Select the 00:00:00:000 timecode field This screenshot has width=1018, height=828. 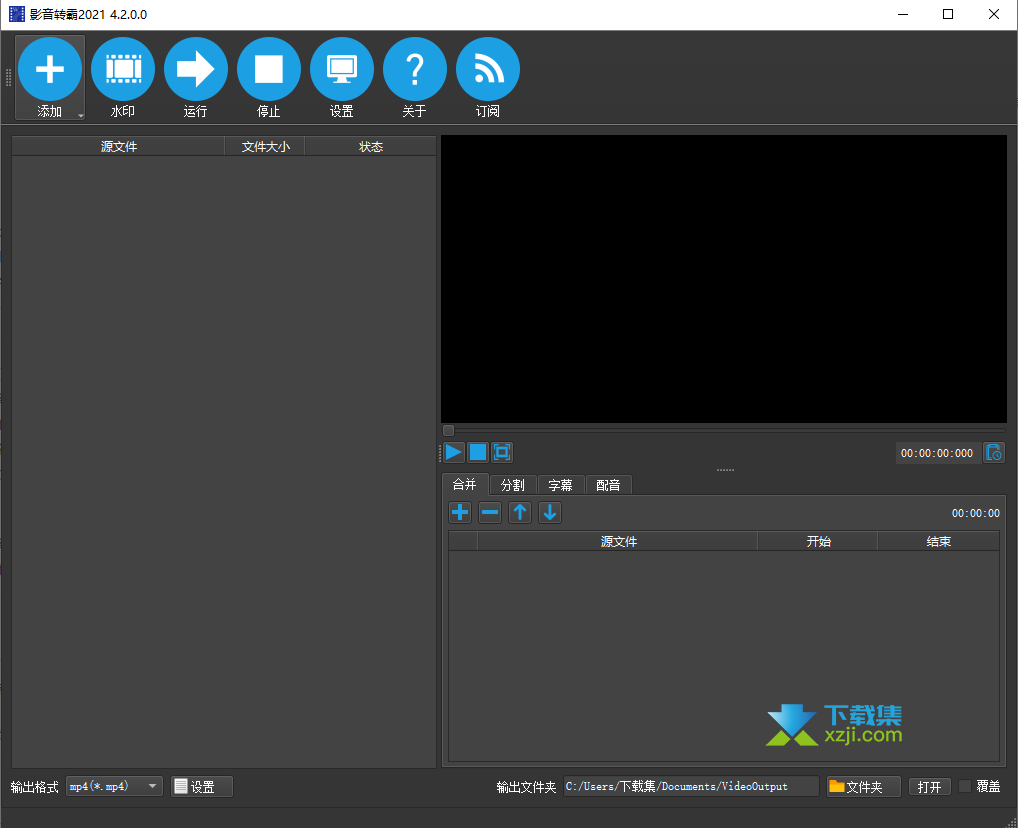point(937,453)
